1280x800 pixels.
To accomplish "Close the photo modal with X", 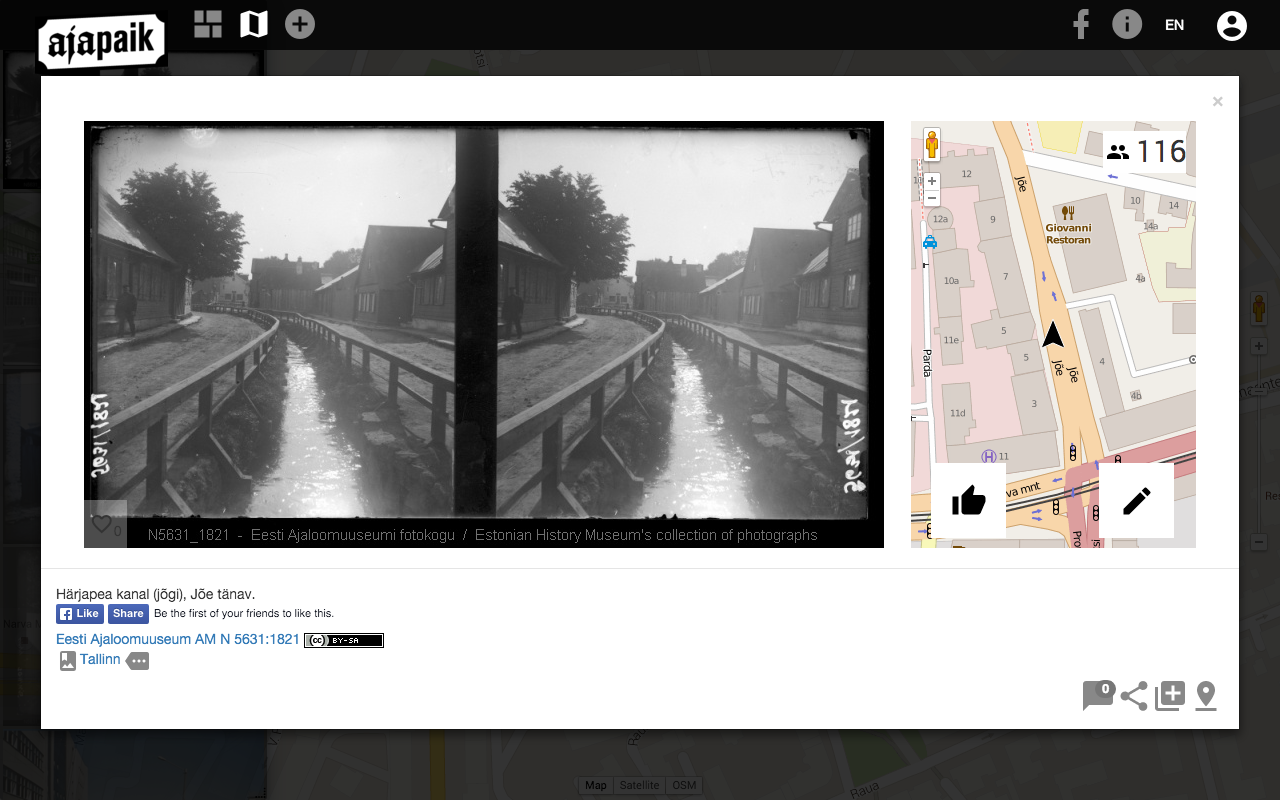I will pos(1217,101).
